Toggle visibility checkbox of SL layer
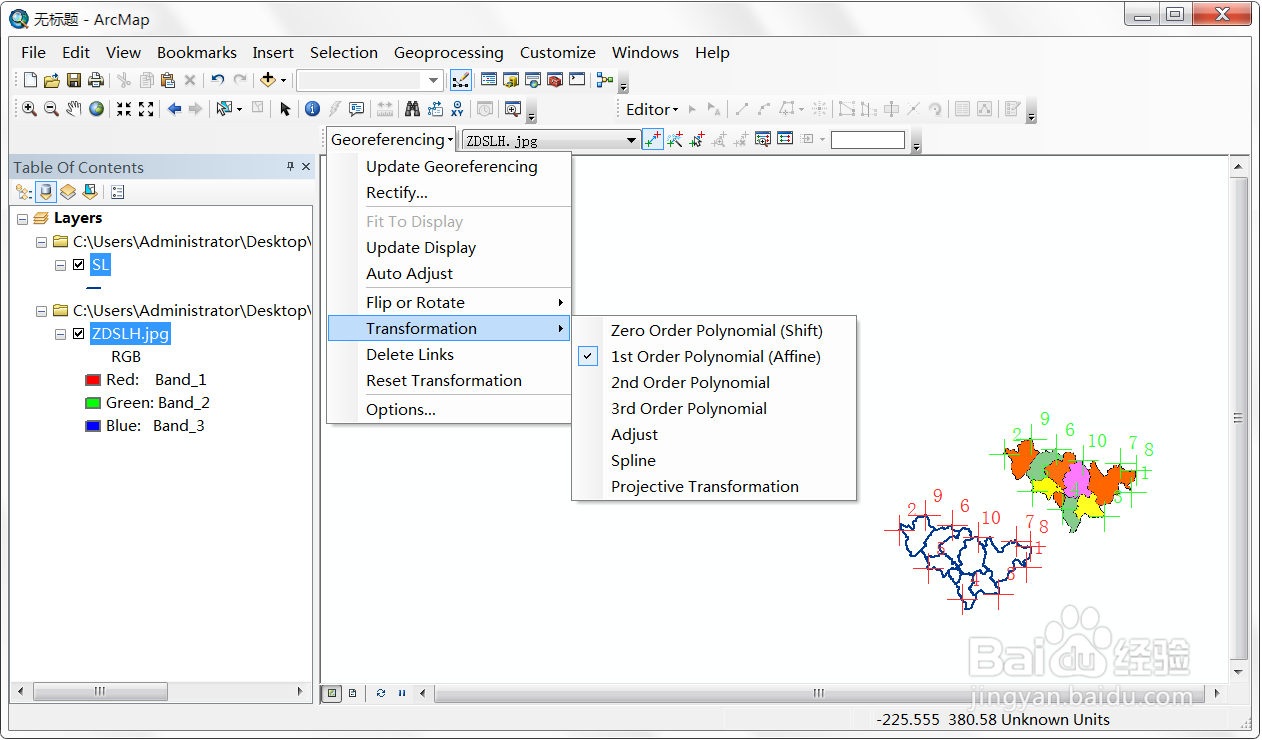Image resolution: width=1262 pixels, height=740 pixels. coord(78,265)
